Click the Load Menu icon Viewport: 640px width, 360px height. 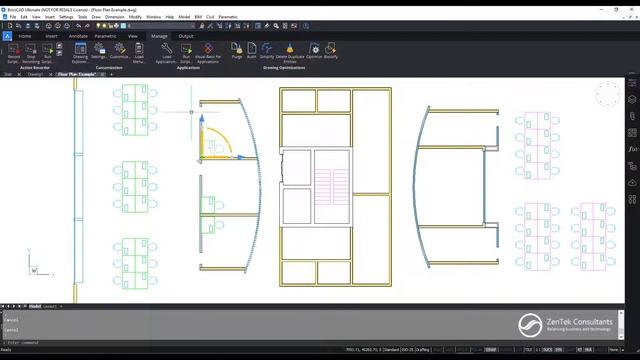pos(139,49)
